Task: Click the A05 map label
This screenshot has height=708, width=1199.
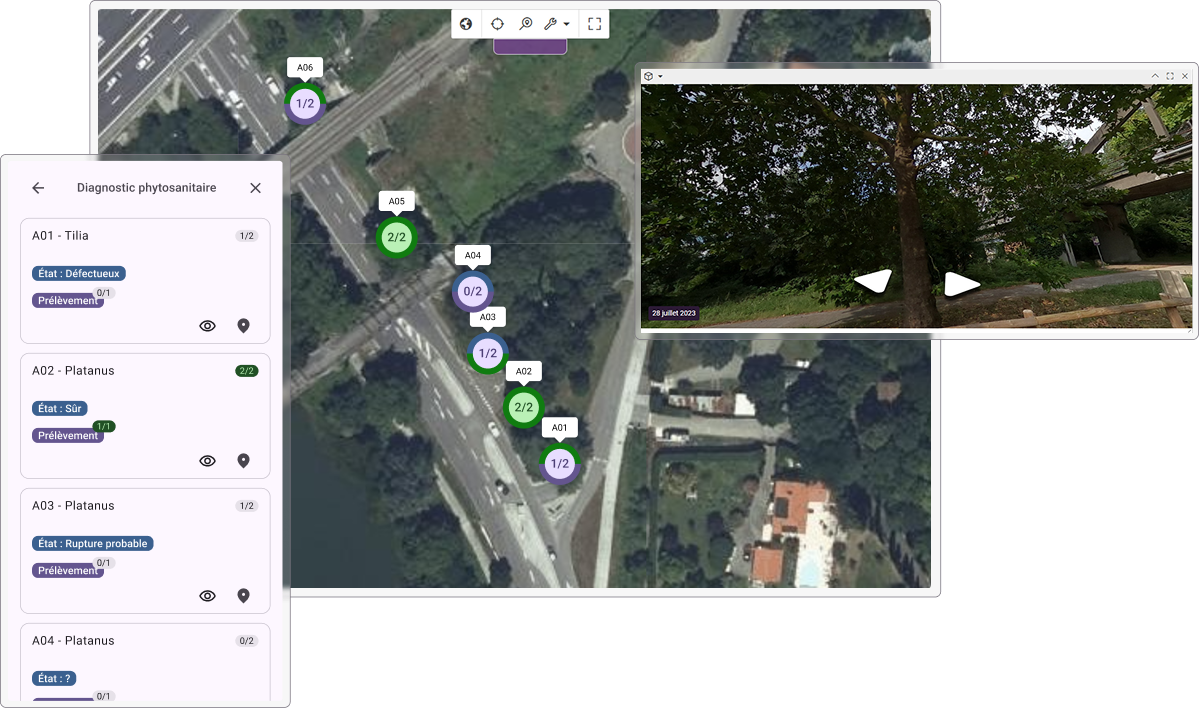Action: pyautogui.click(x=396, y=201)
